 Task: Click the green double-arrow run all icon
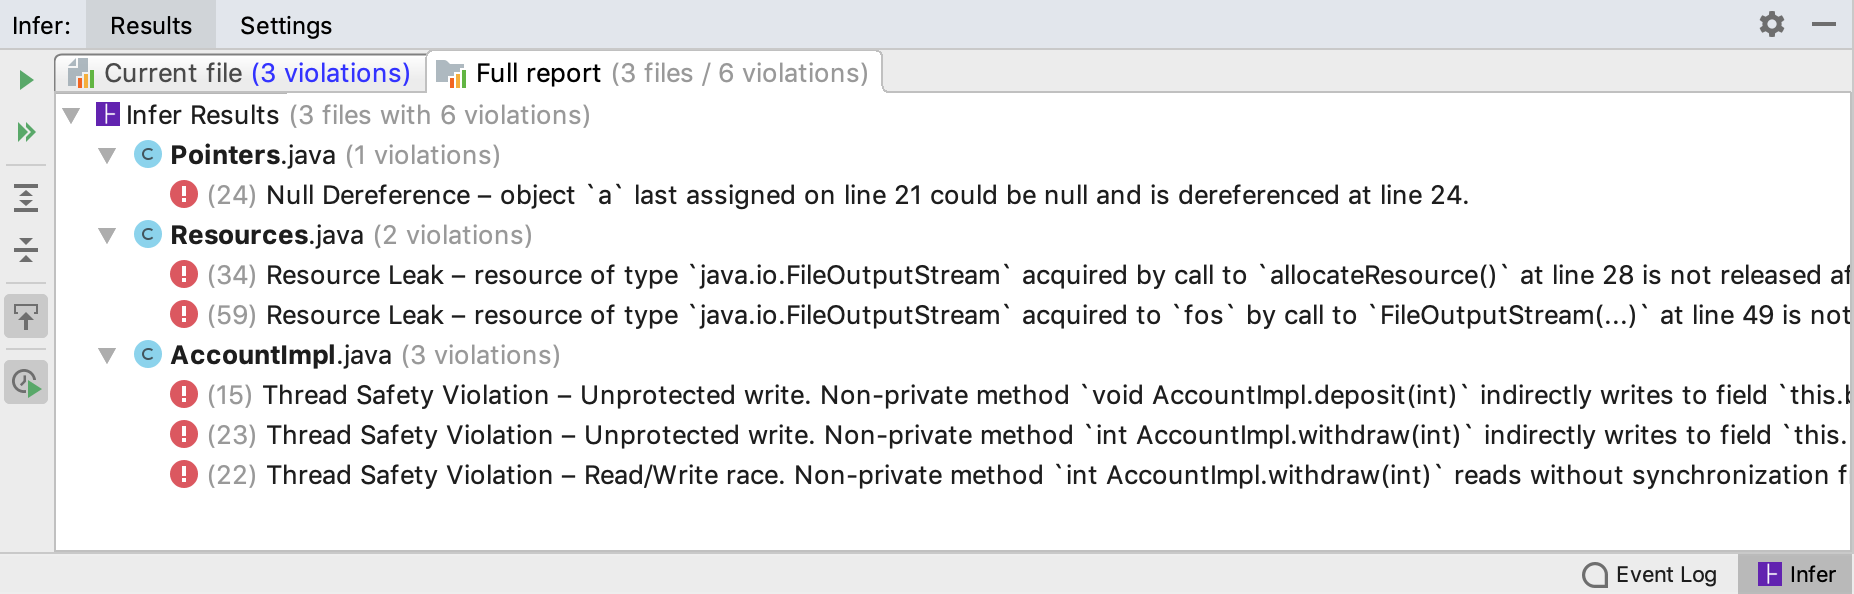pyautogui.click(x=26, y=132)
